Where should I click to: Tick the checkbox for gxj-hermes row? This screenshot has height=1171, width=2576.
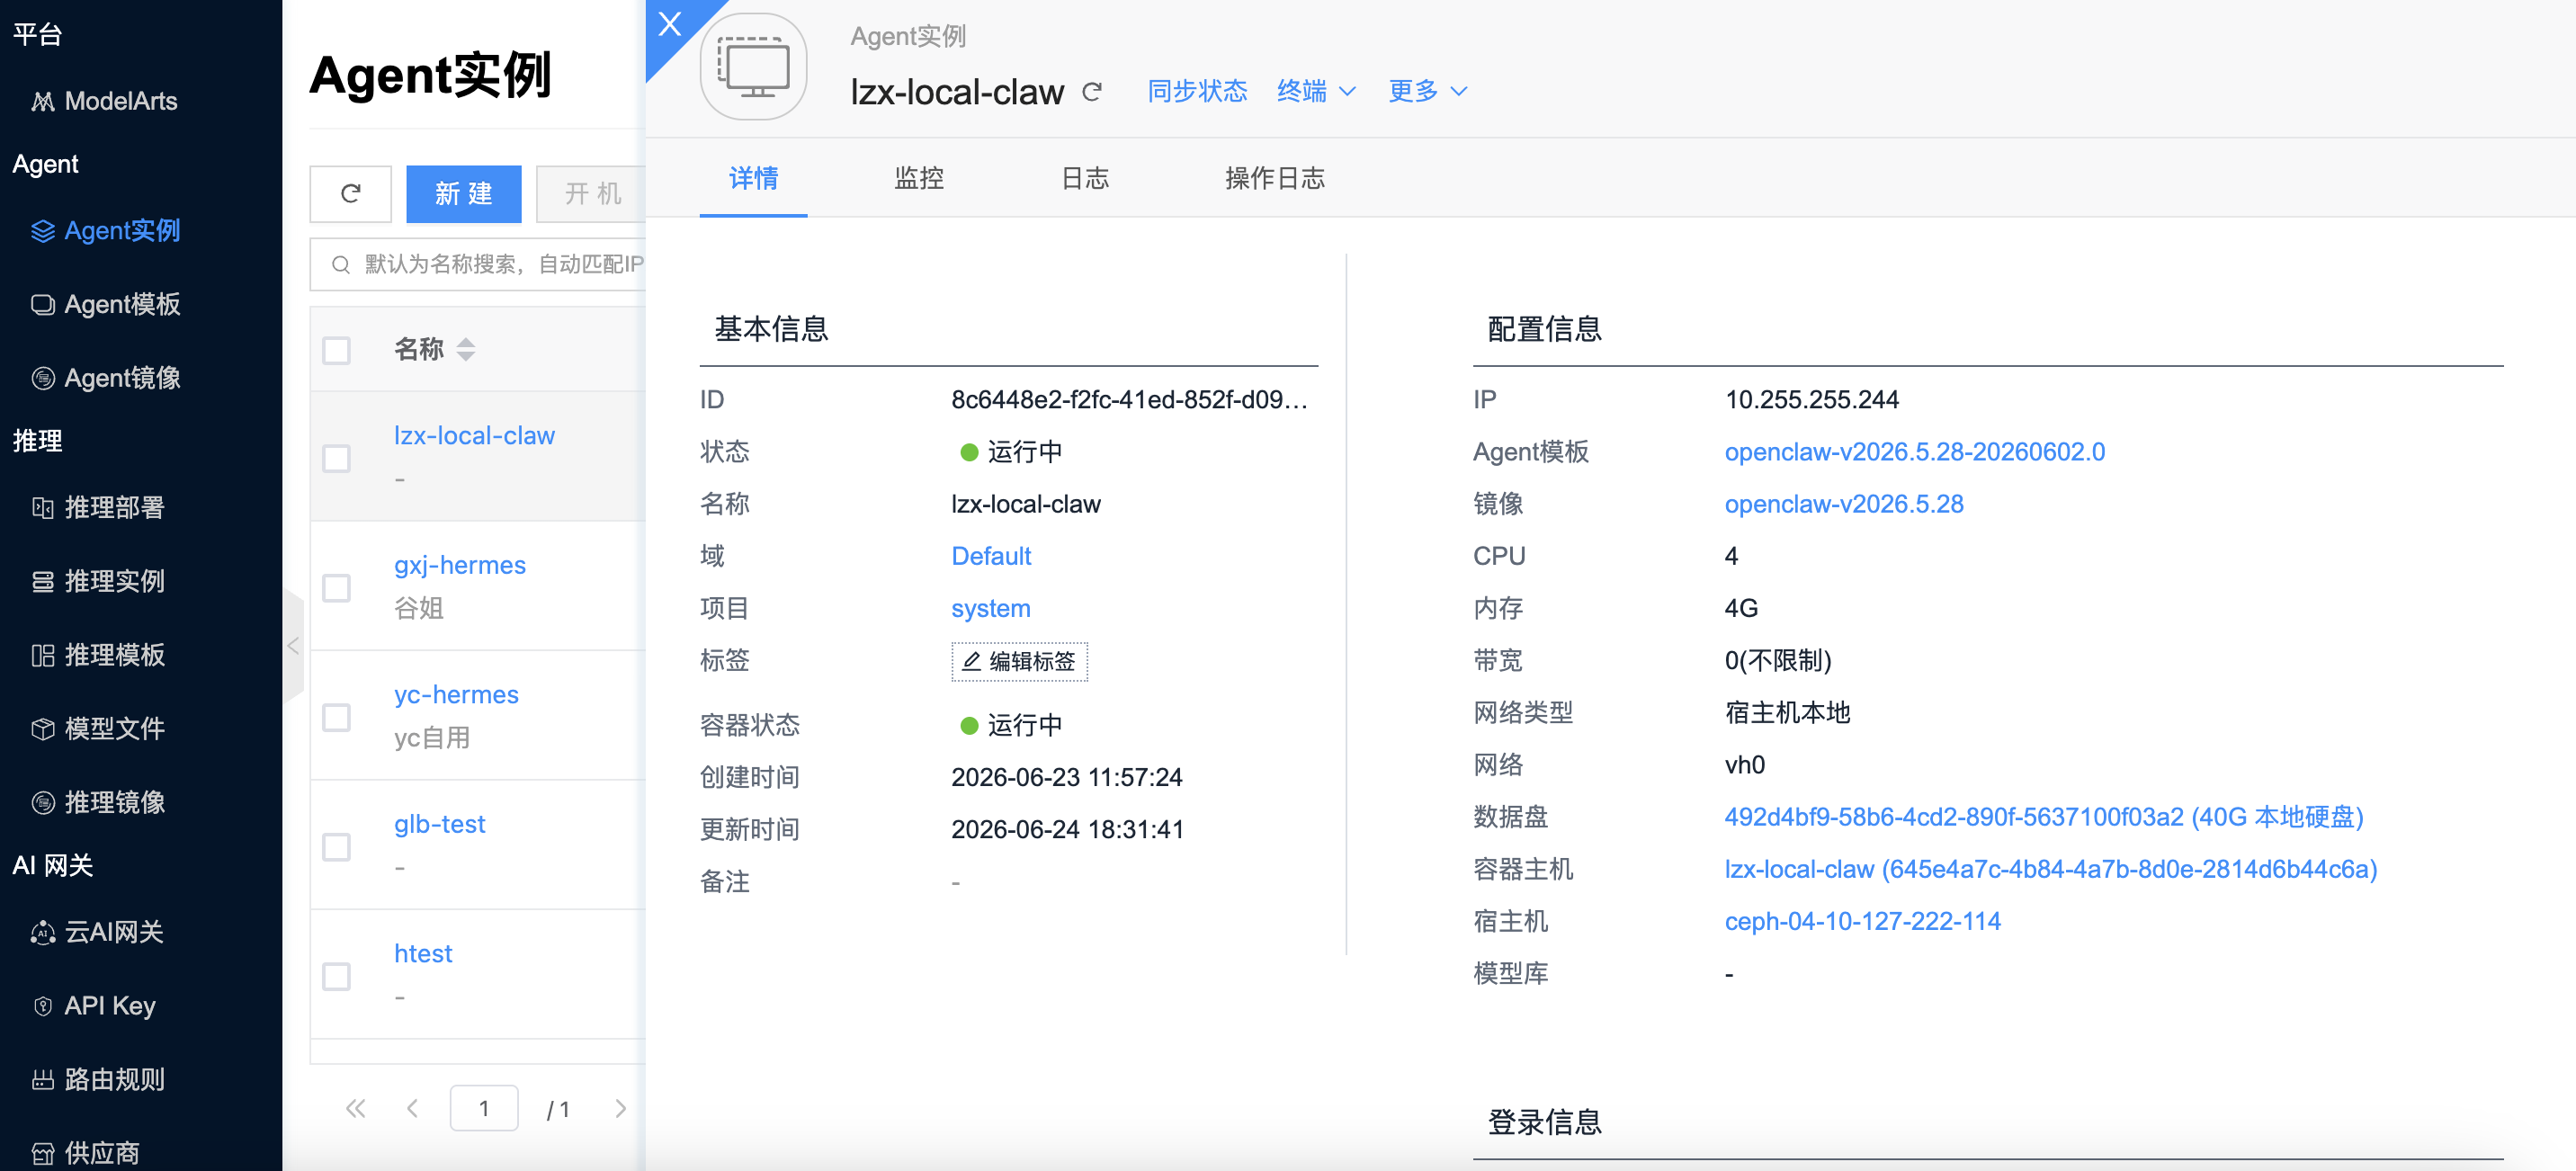click(337, 587)
